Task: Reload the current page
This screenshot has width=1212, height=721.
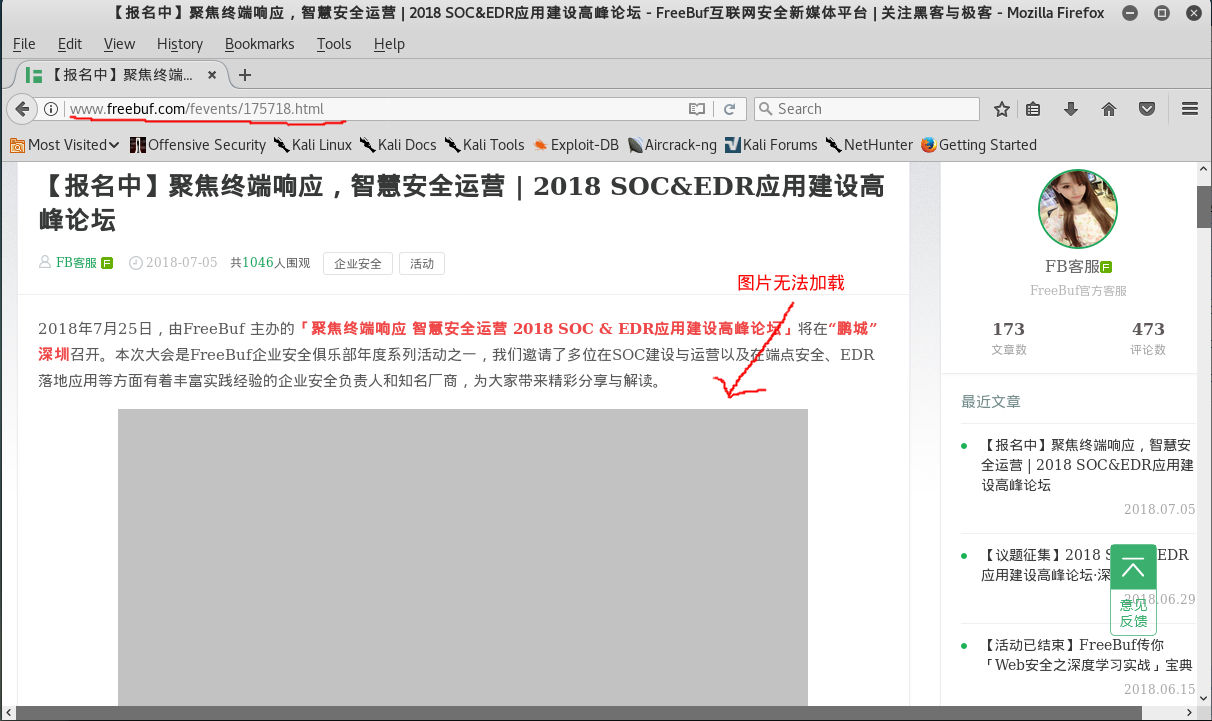Action: click(x=730, y=109)
